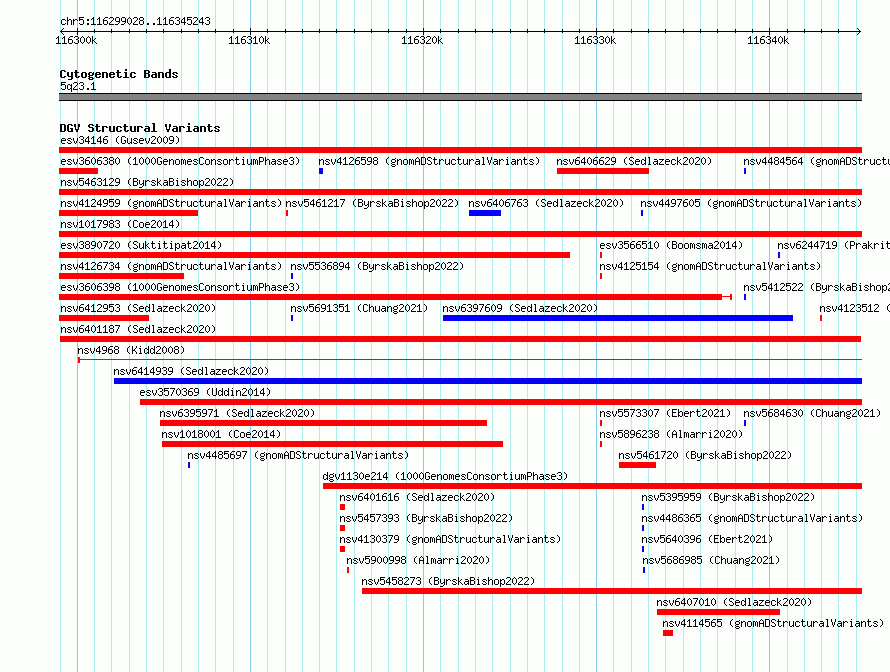Screen dimensions: 890x672
Task: Click the nsv6244719 variant label
Action: coord(833,245)
